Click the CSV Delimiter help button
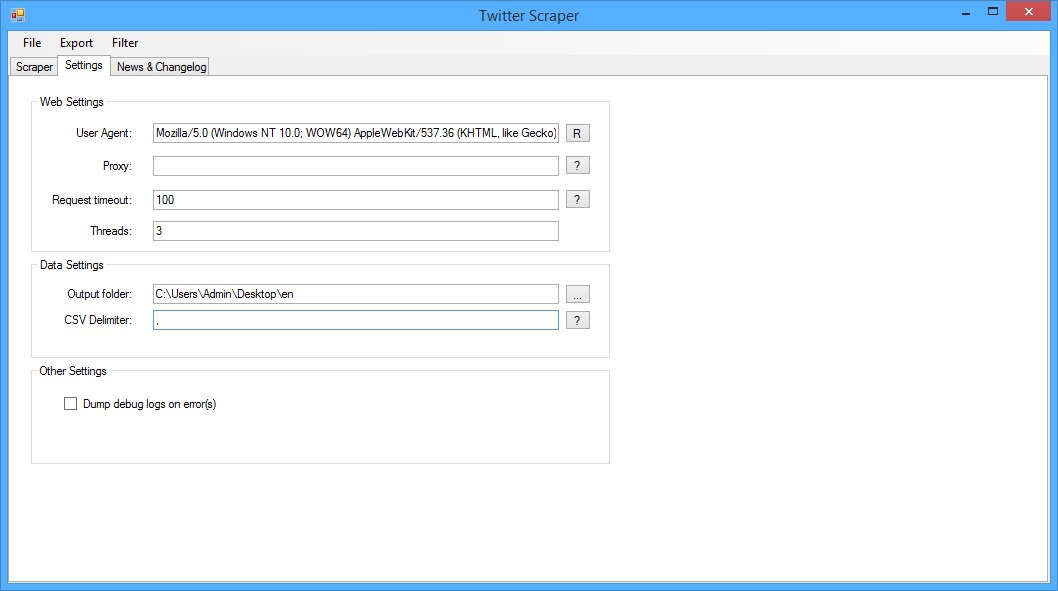Image resolution: width=1058 pixels, height=591 pixels. coord(577,320)
